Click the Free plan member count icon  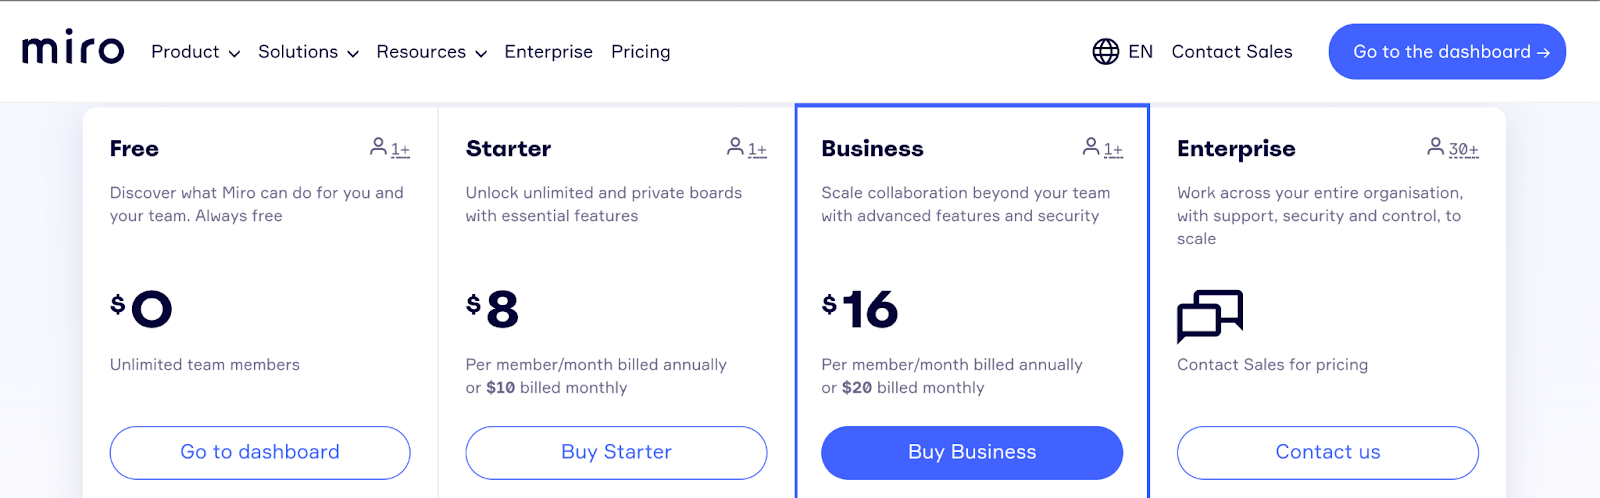(x=389, y=148)
